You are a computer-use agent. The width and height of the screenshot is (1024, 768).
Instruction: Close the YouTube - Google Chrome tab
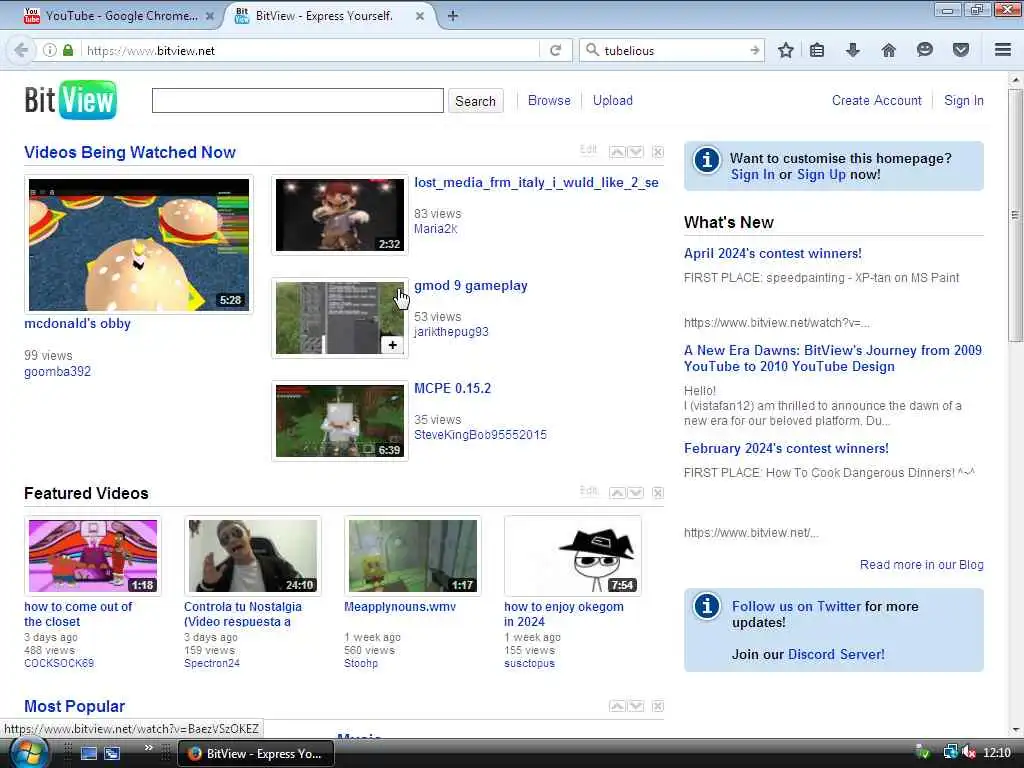coord(210,16)
